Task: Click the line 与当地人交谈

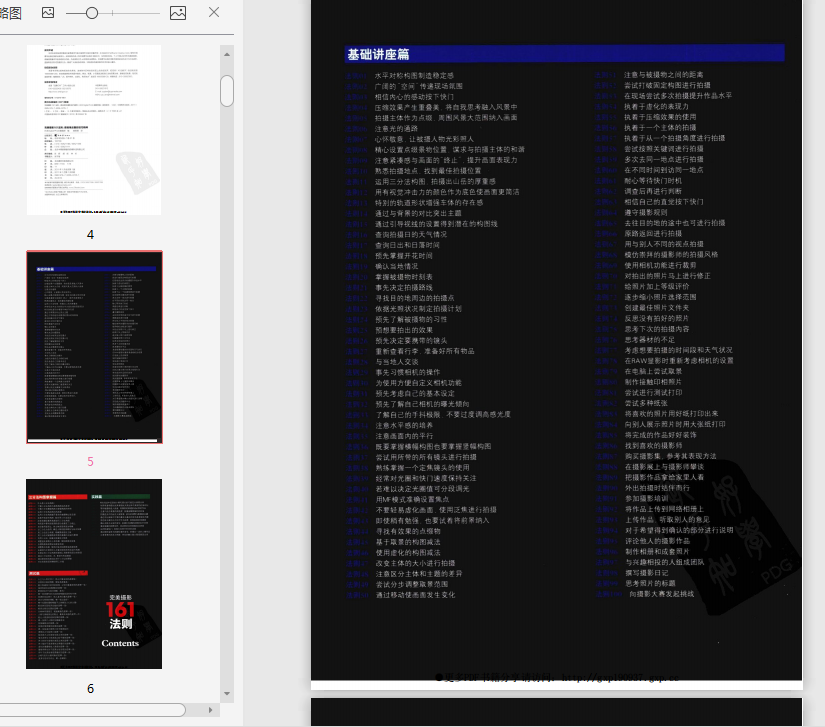Action: tap(397, 362)
